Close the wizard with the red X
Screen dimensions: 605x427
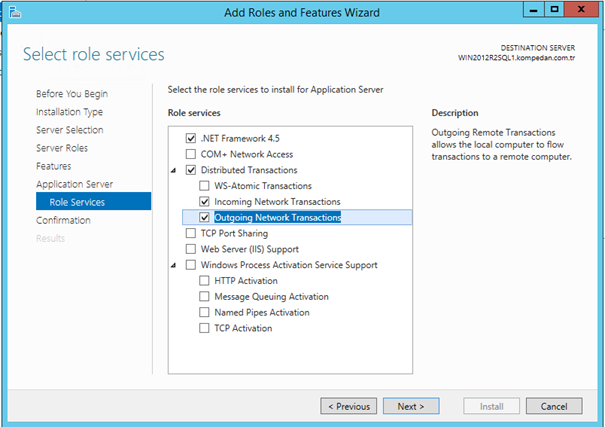[x=582, y=10]
